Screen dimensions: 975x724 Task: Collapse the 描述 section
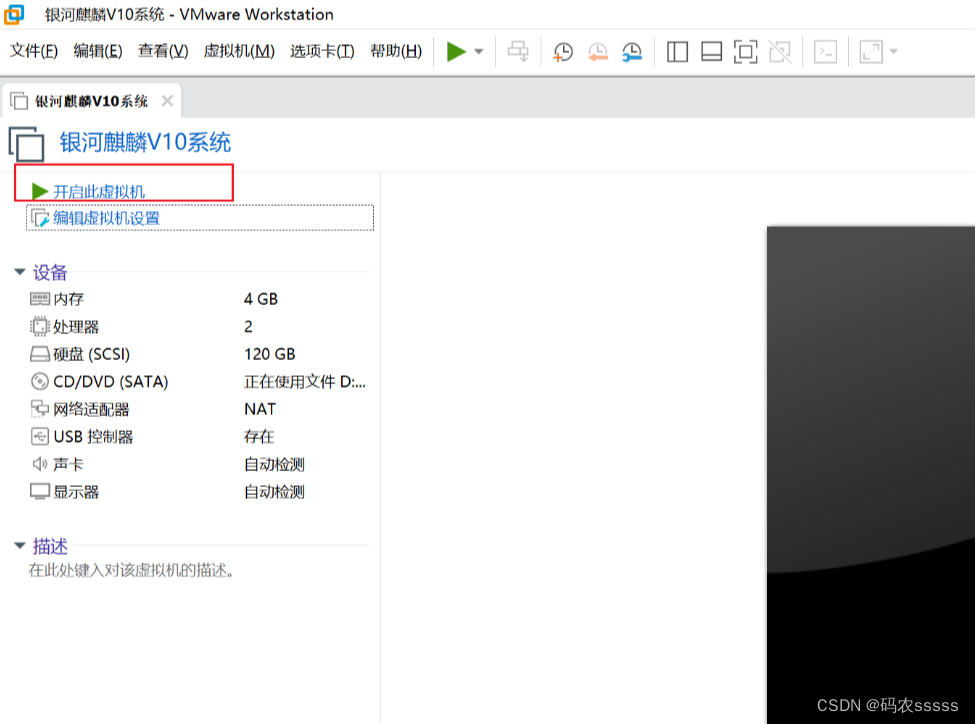[20, 545]
